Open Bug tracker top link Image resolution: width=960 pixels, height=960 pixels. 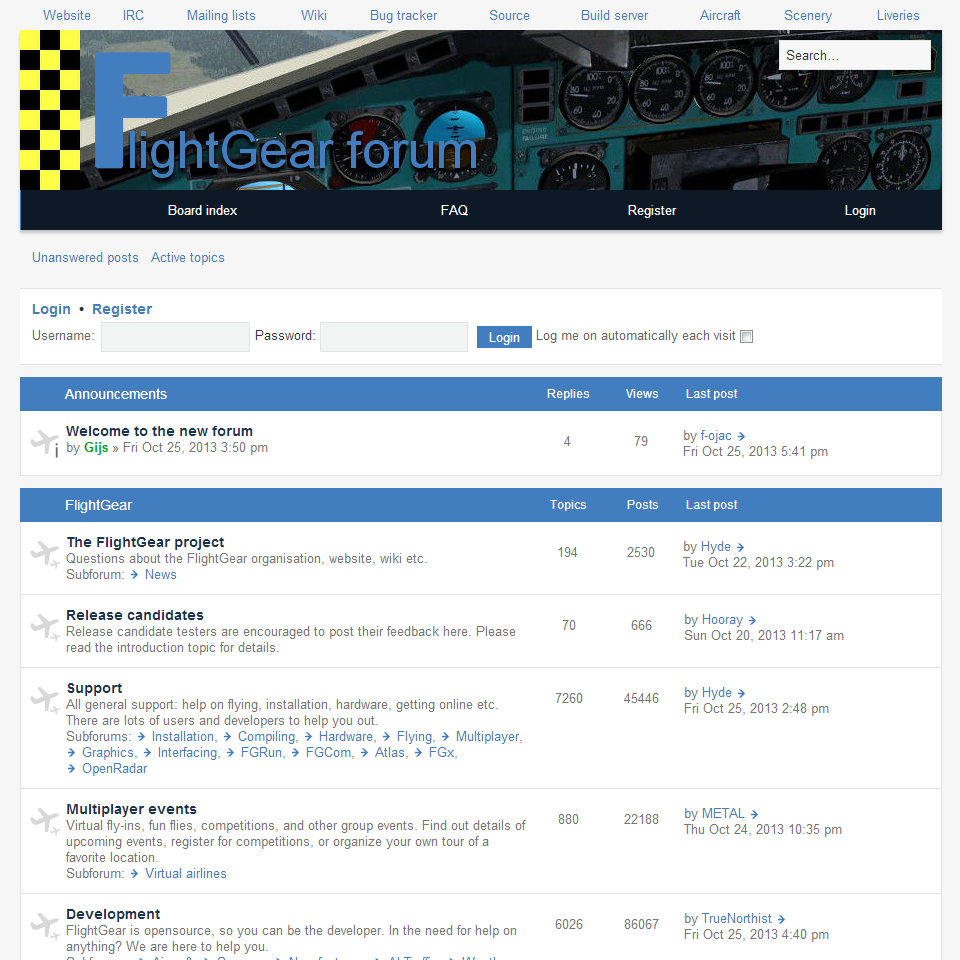(x=403, y=15)
